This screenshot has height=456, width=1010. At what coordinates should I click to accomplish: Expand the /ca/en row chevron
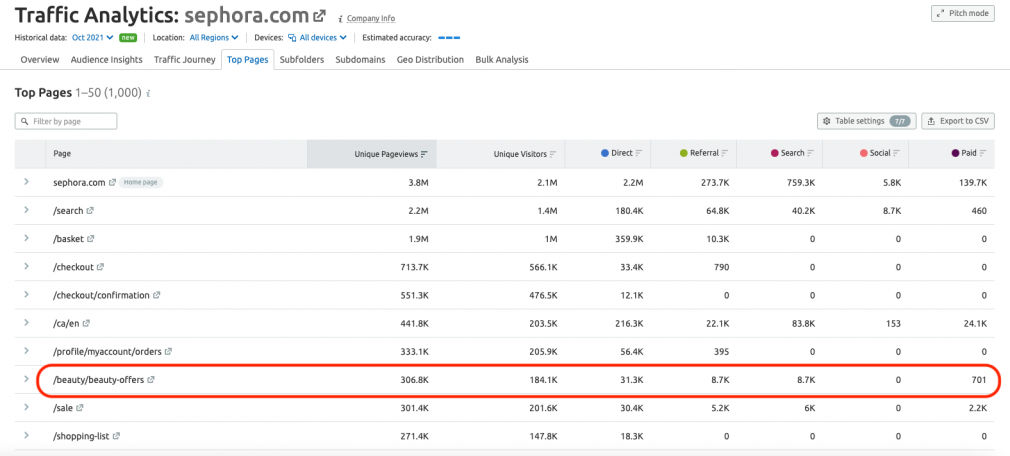click(26, 323)
